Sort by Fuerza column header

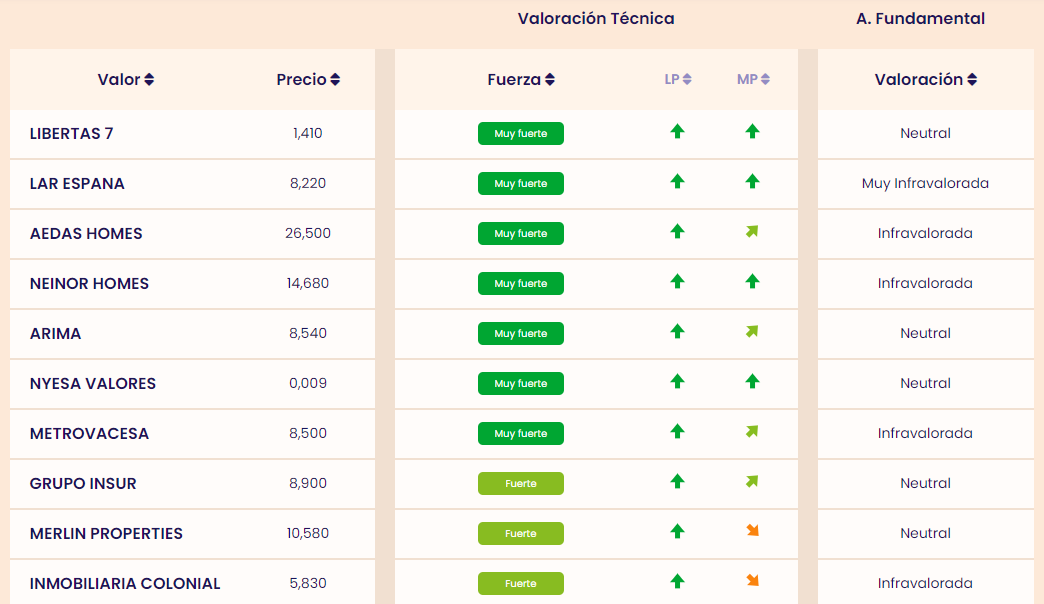(521, 80)
